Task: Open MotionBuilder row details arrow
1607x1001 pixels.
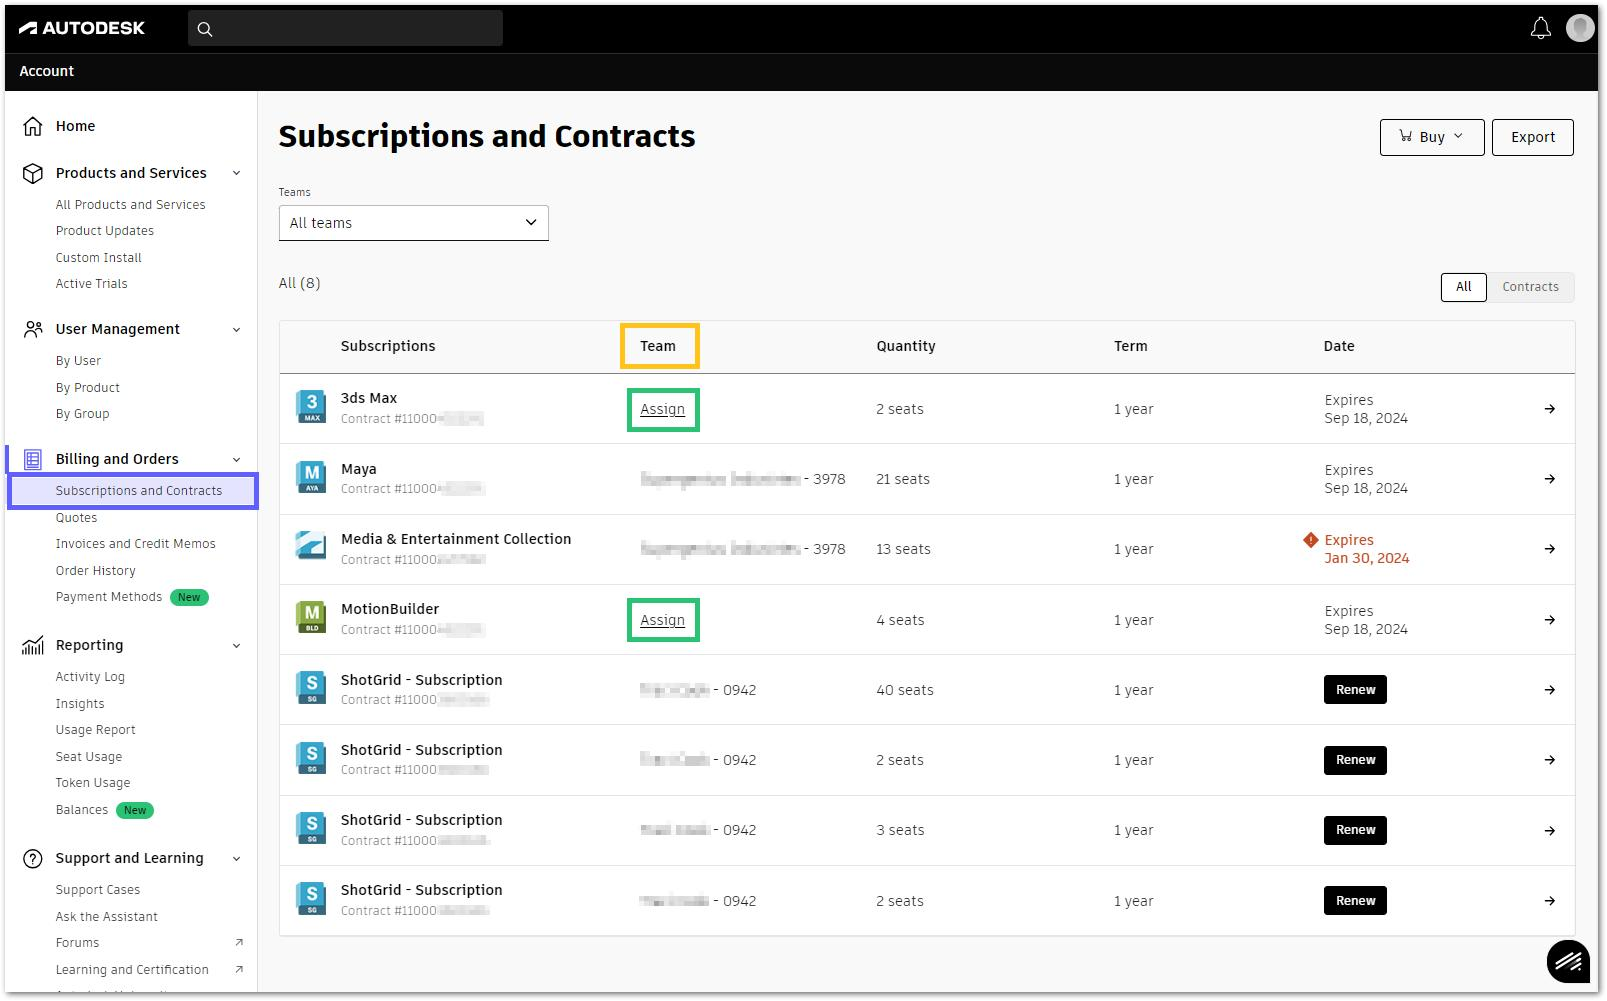Action: point(1550,620)
